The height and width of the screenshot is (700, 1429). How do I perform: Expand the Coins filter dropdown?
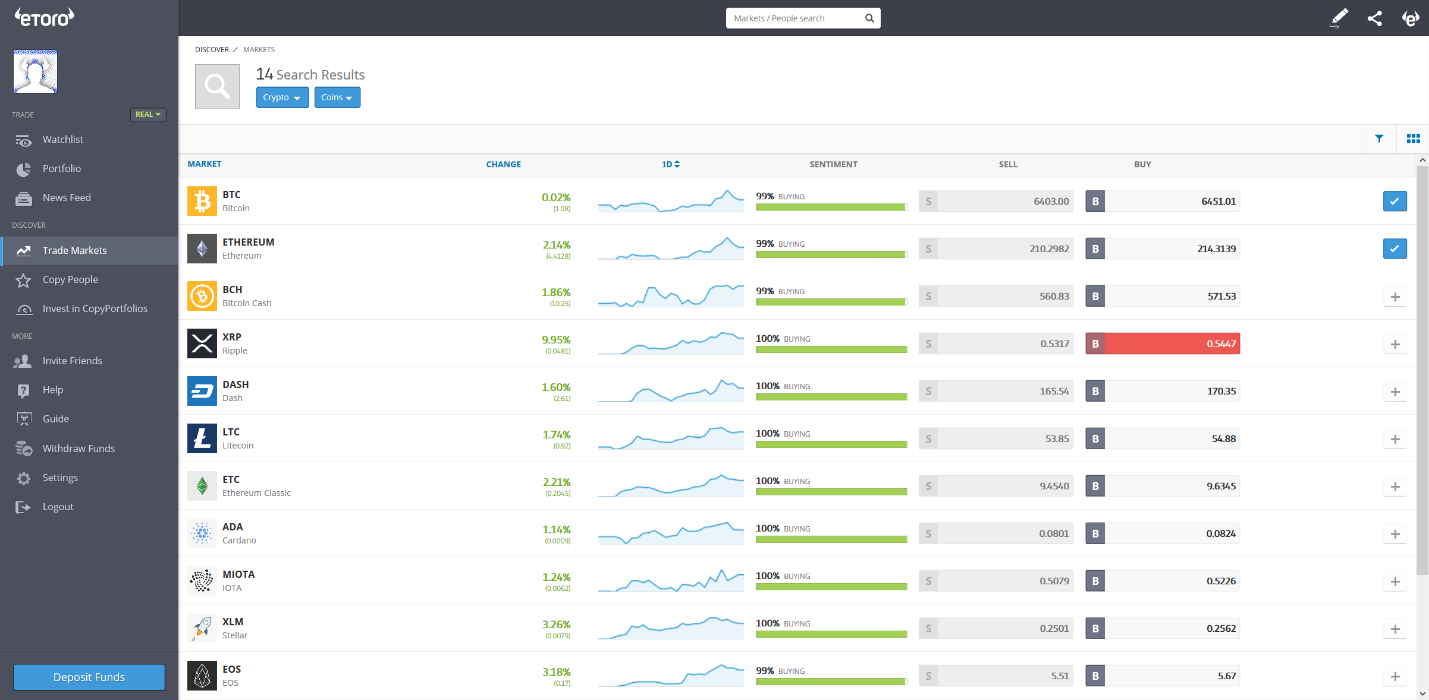[x=337, y=98]
